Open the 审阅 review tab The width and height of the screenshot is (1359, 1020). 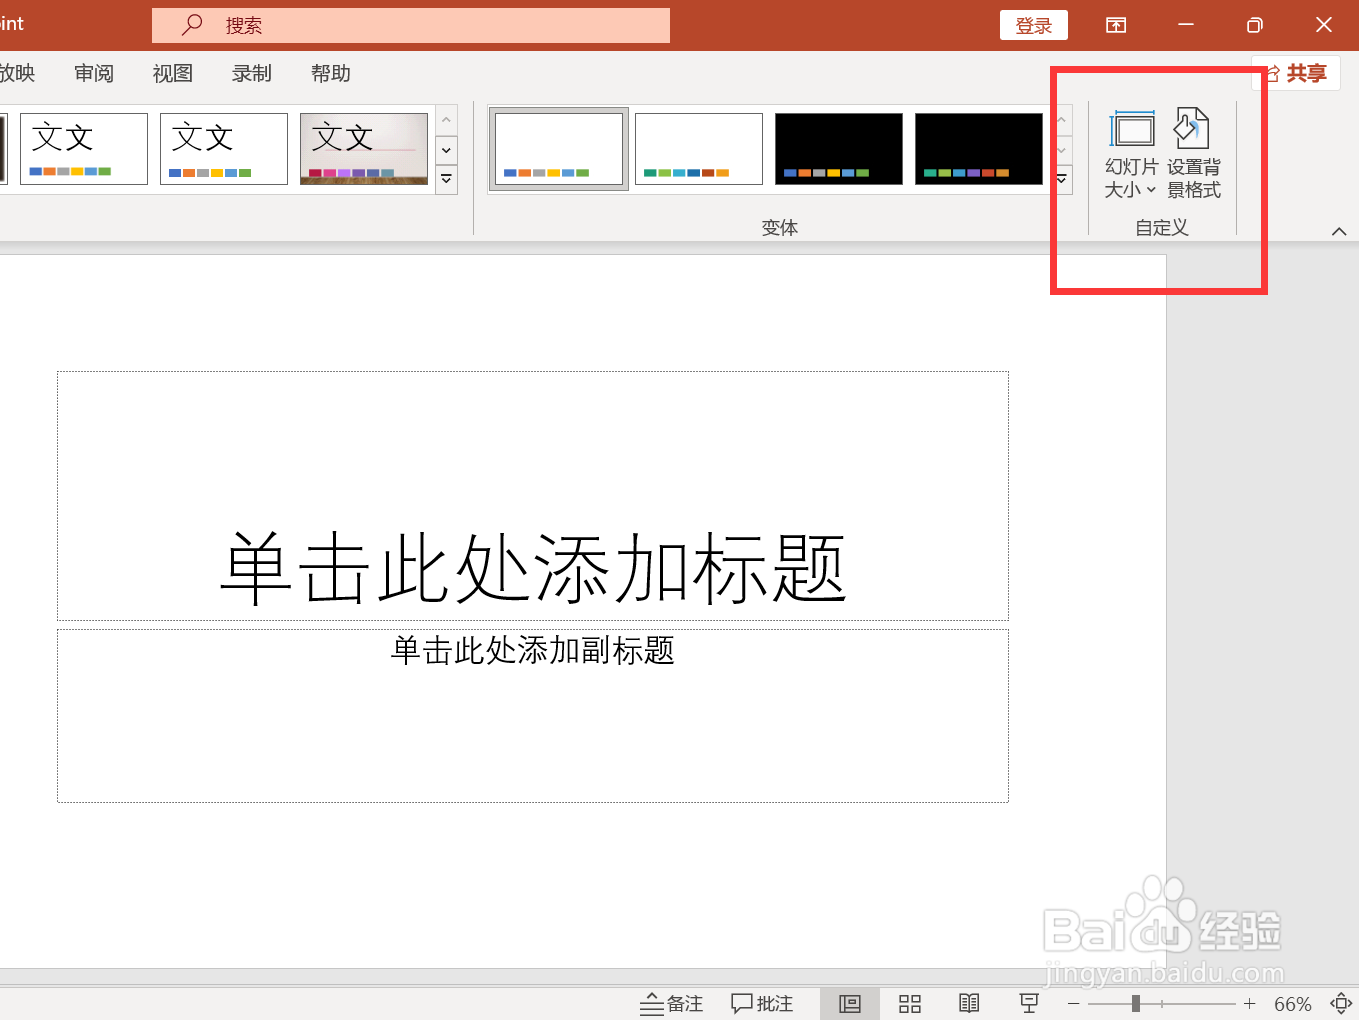click(x=94, y=73)
